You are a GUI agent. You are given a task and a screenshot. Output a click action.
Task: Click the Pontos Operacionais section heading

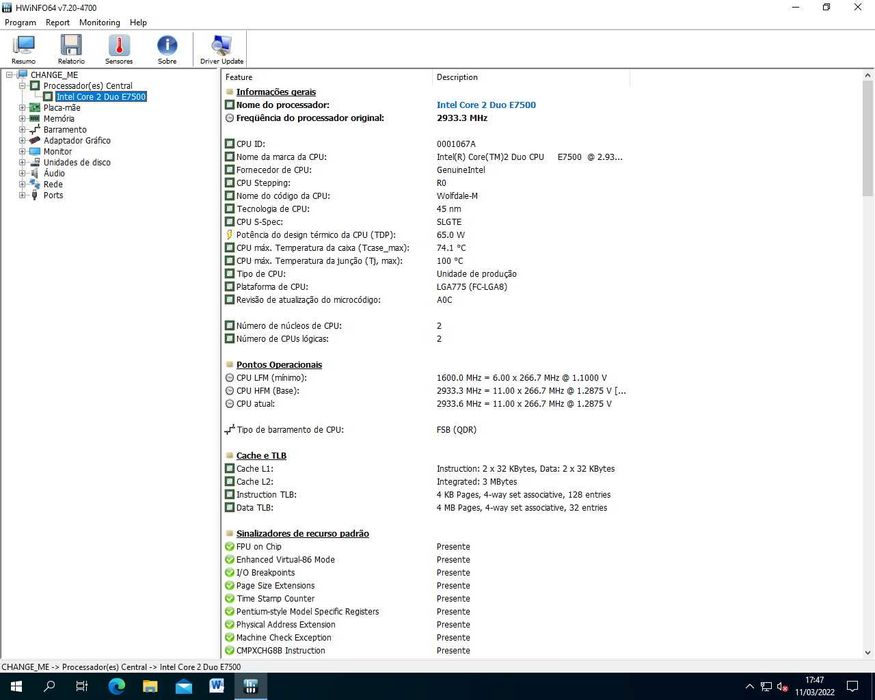click(279, 365)
